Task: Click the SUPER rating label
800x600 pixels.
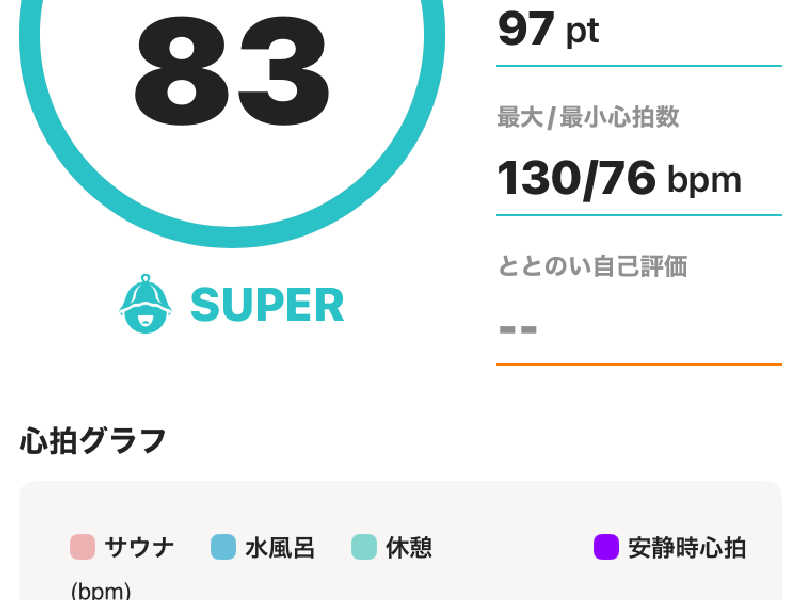Action: [x=267, y=305]
